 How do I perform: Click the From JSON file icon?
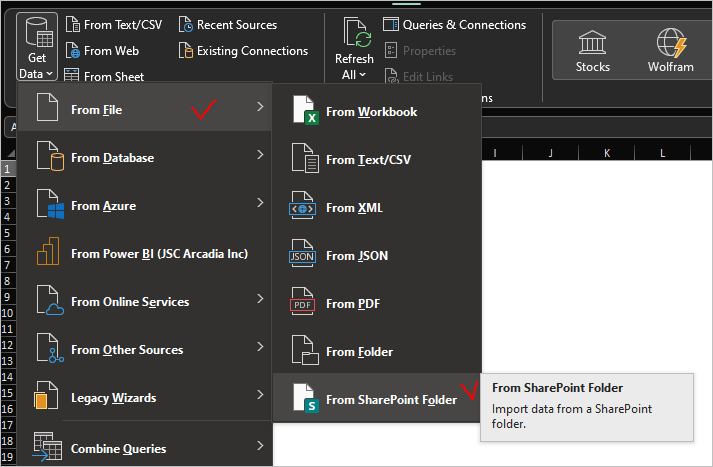(x=303, y=255)
